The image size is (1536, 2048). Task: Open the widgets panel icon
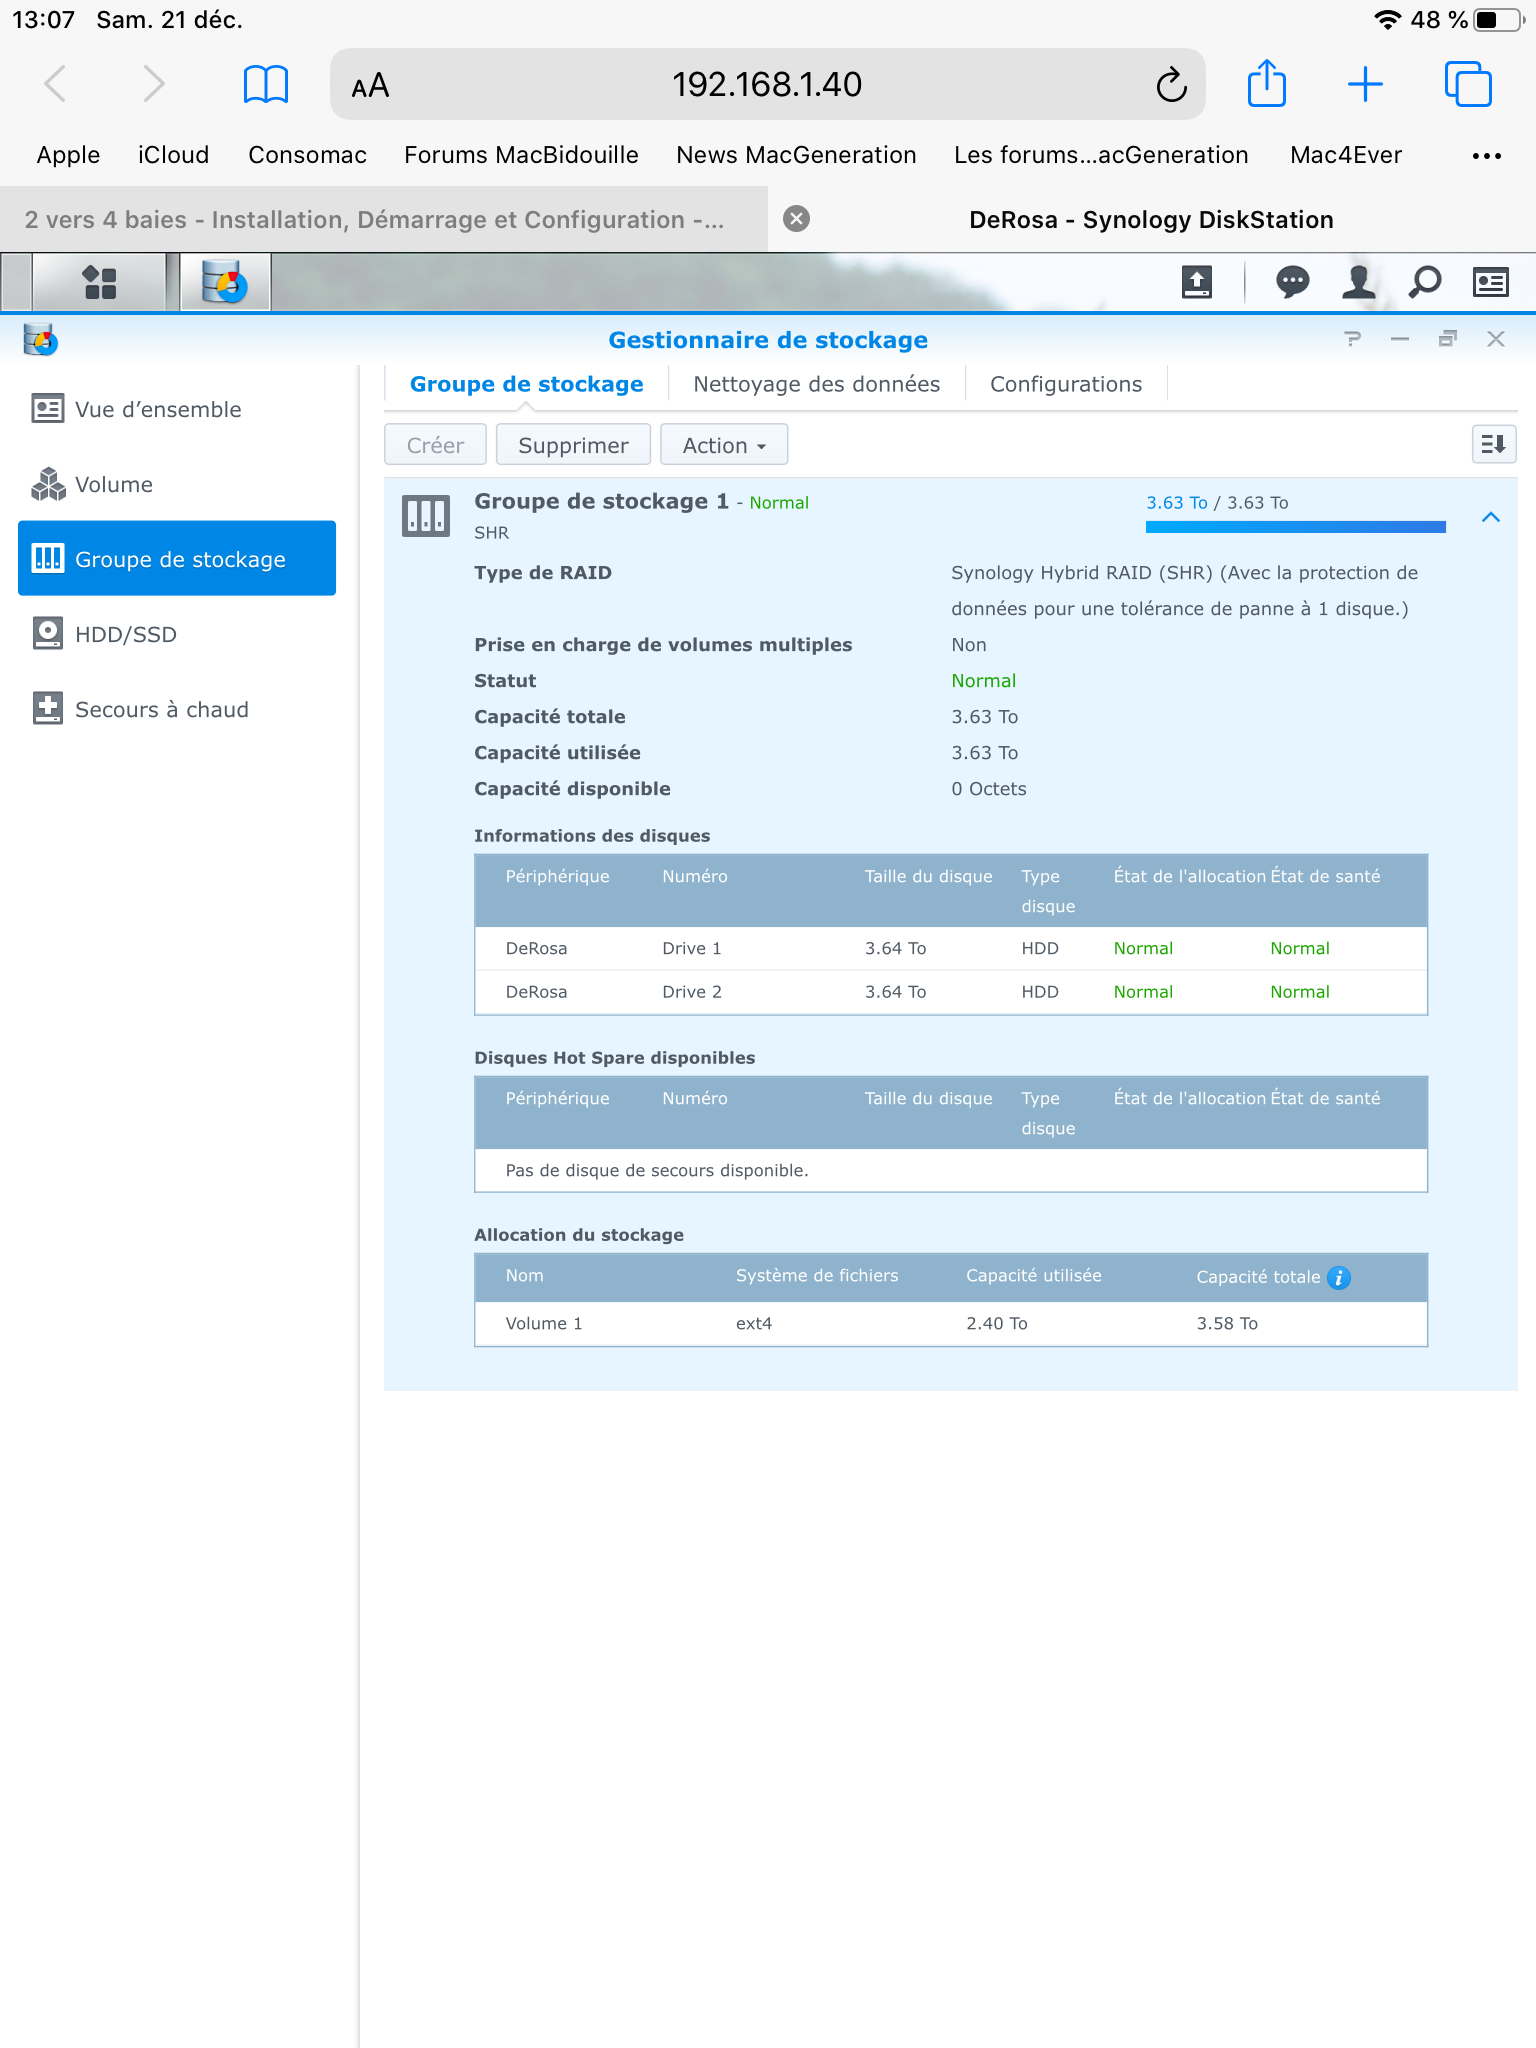(1490, 283)
